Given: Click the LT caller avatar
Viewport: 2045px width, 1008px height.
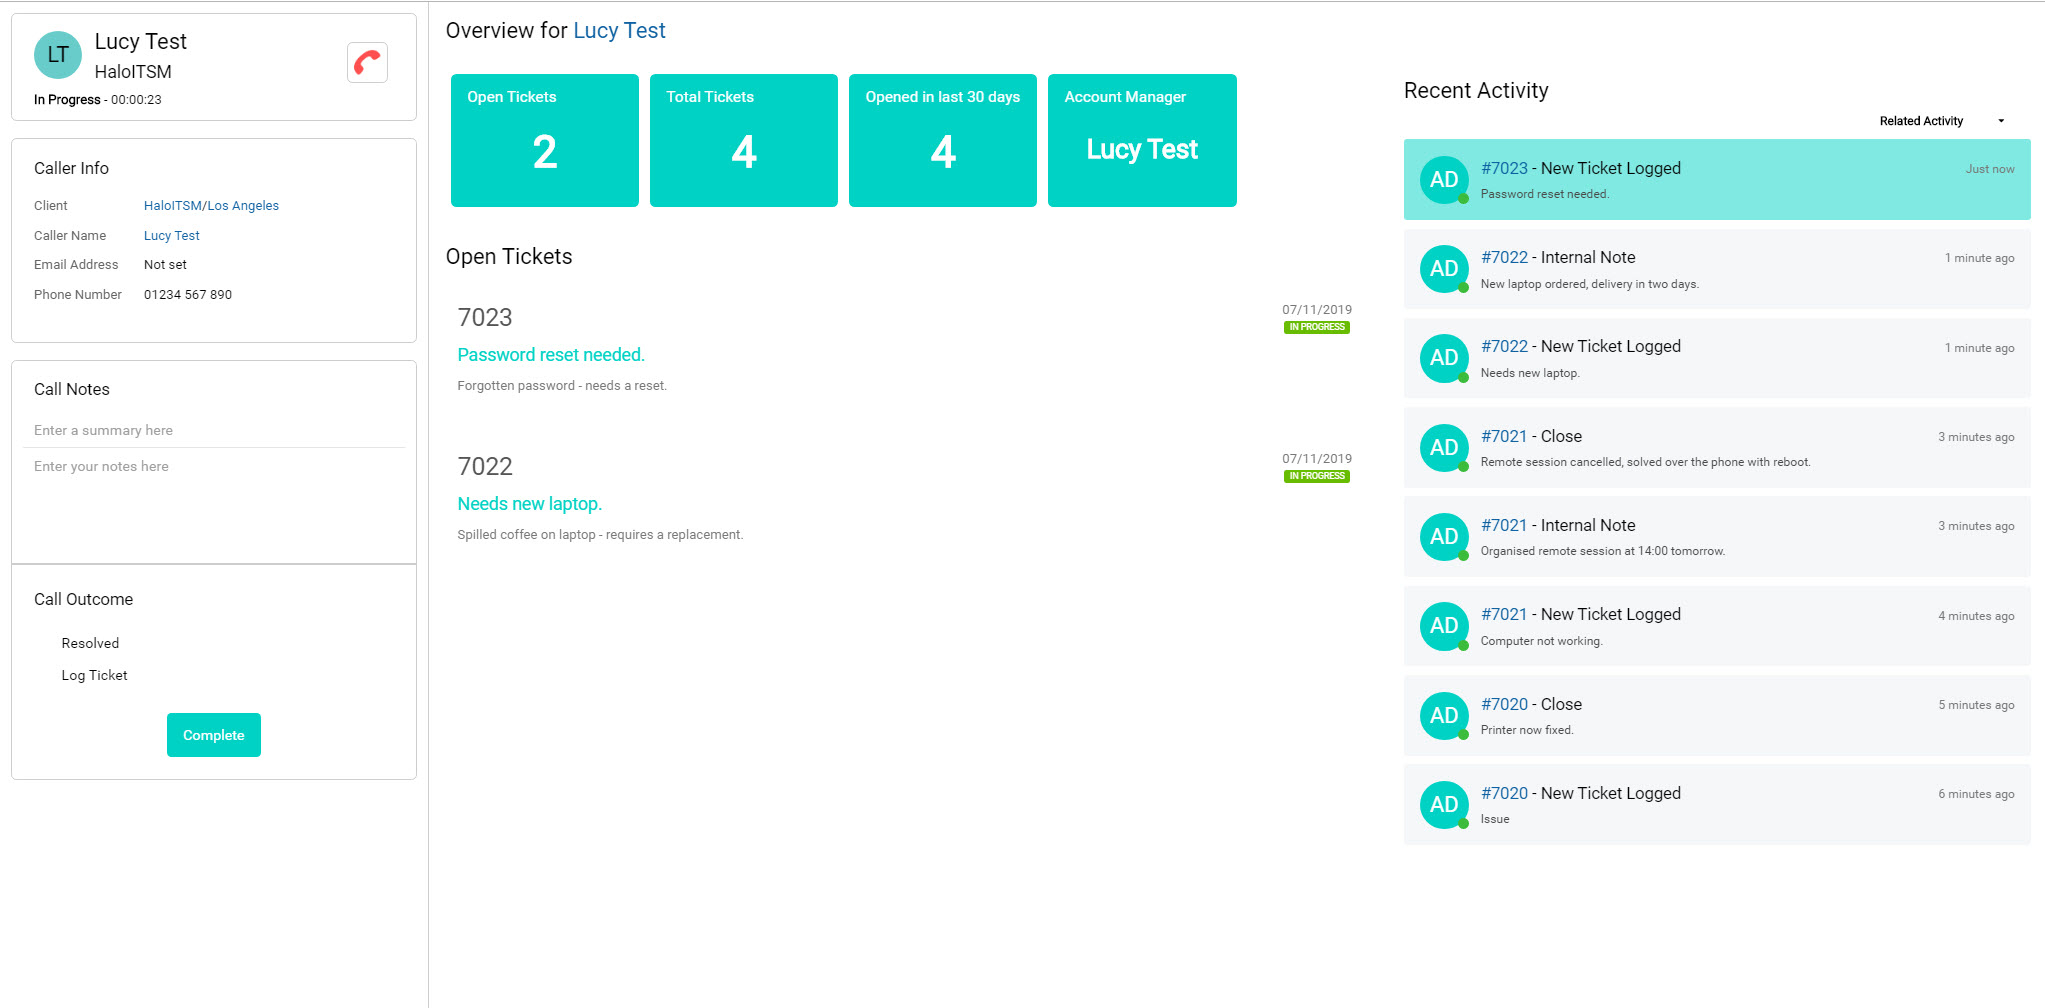Looking at the screenshot, I should (x=58, y=55).
